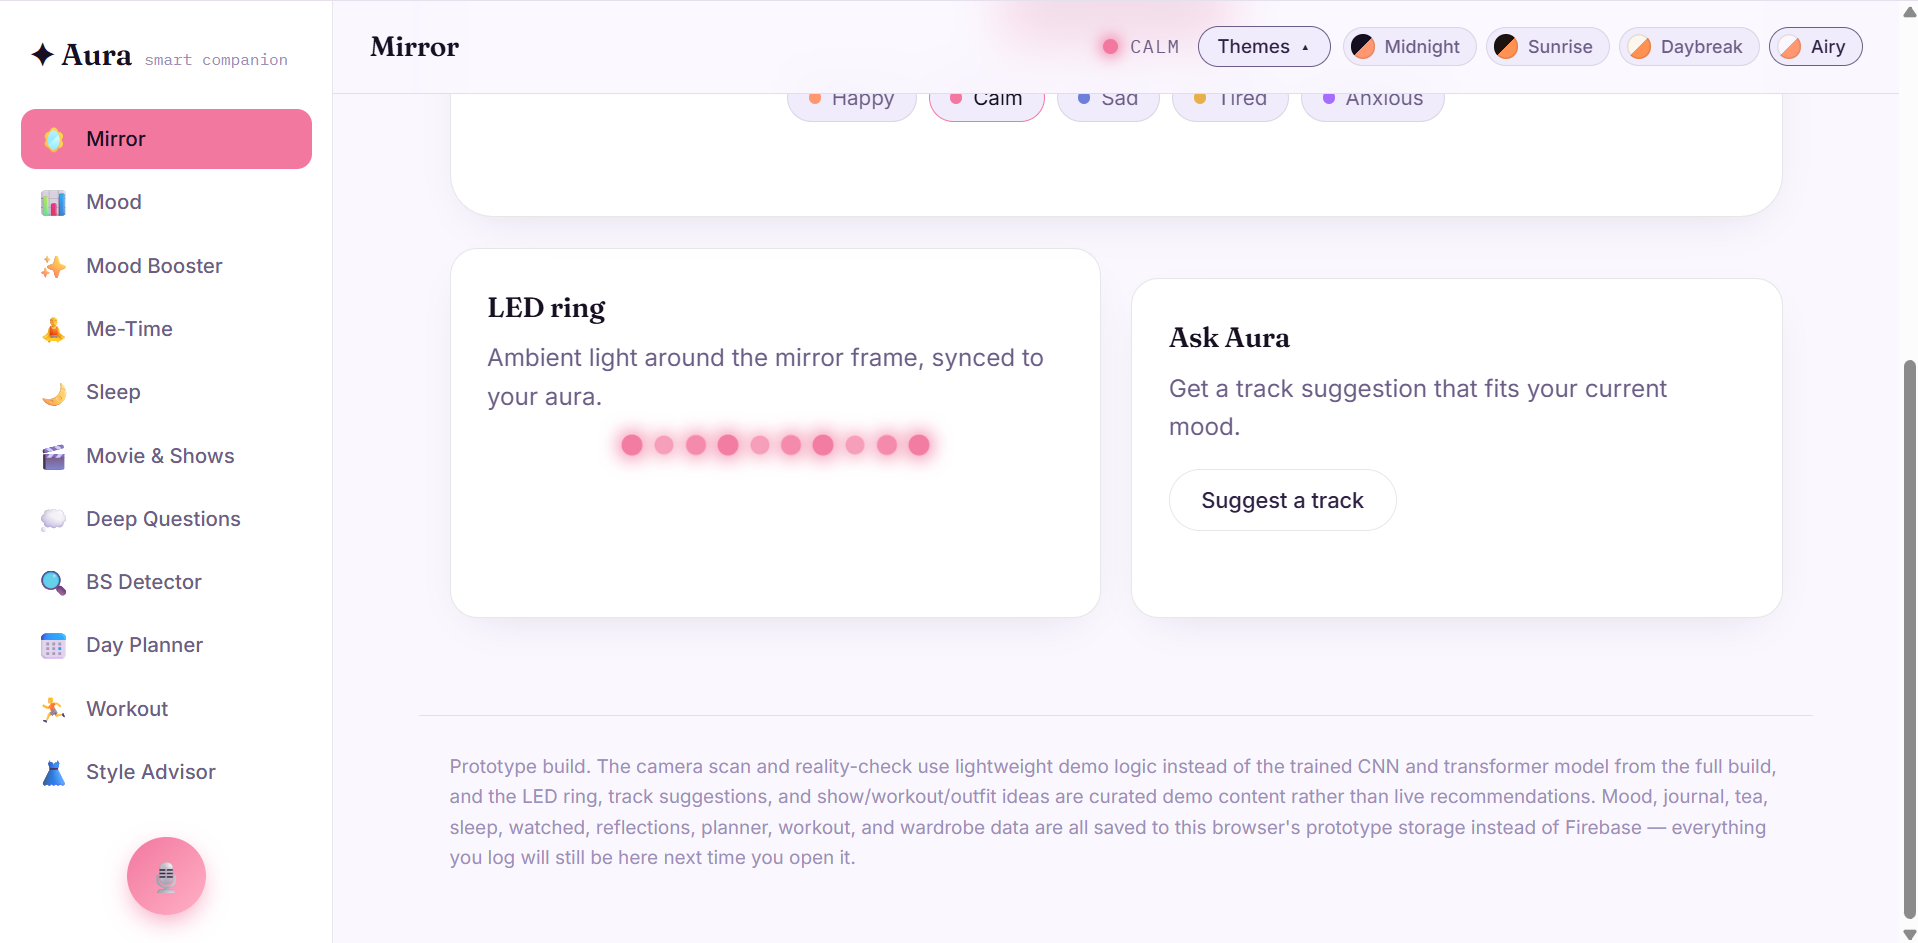Select the Anxious mood chip
Screen dimensions: 1918x943
[x=1373, y=102]
